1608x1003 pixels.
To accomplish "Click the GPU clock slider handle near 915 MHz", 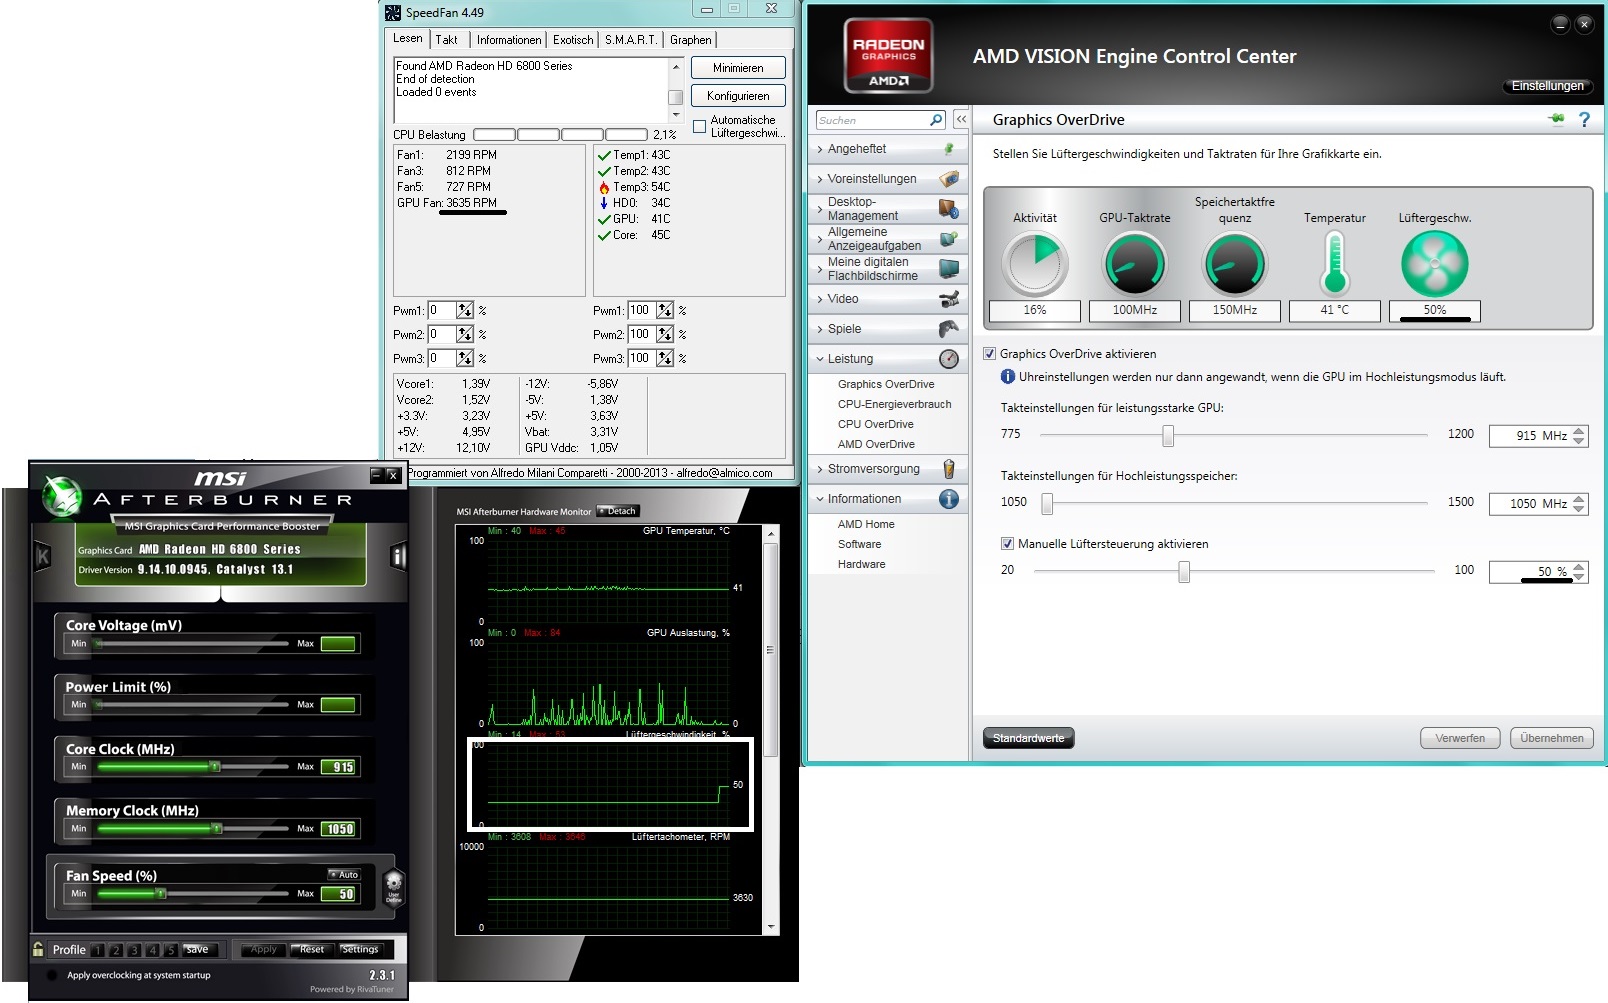I will click(1167, 436).
